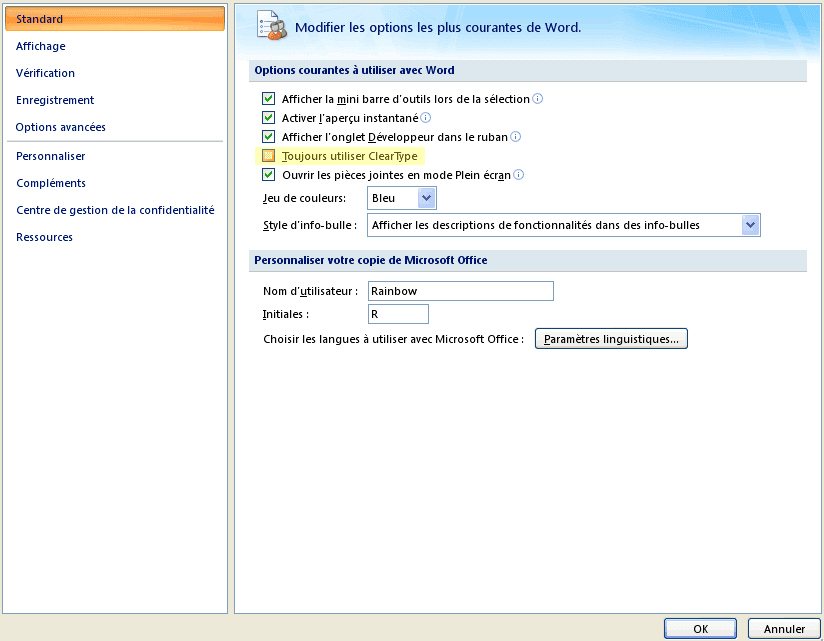
Task: Uncheck Afficher l'onglet Développeur checkbox
Action: pos(269,137)
